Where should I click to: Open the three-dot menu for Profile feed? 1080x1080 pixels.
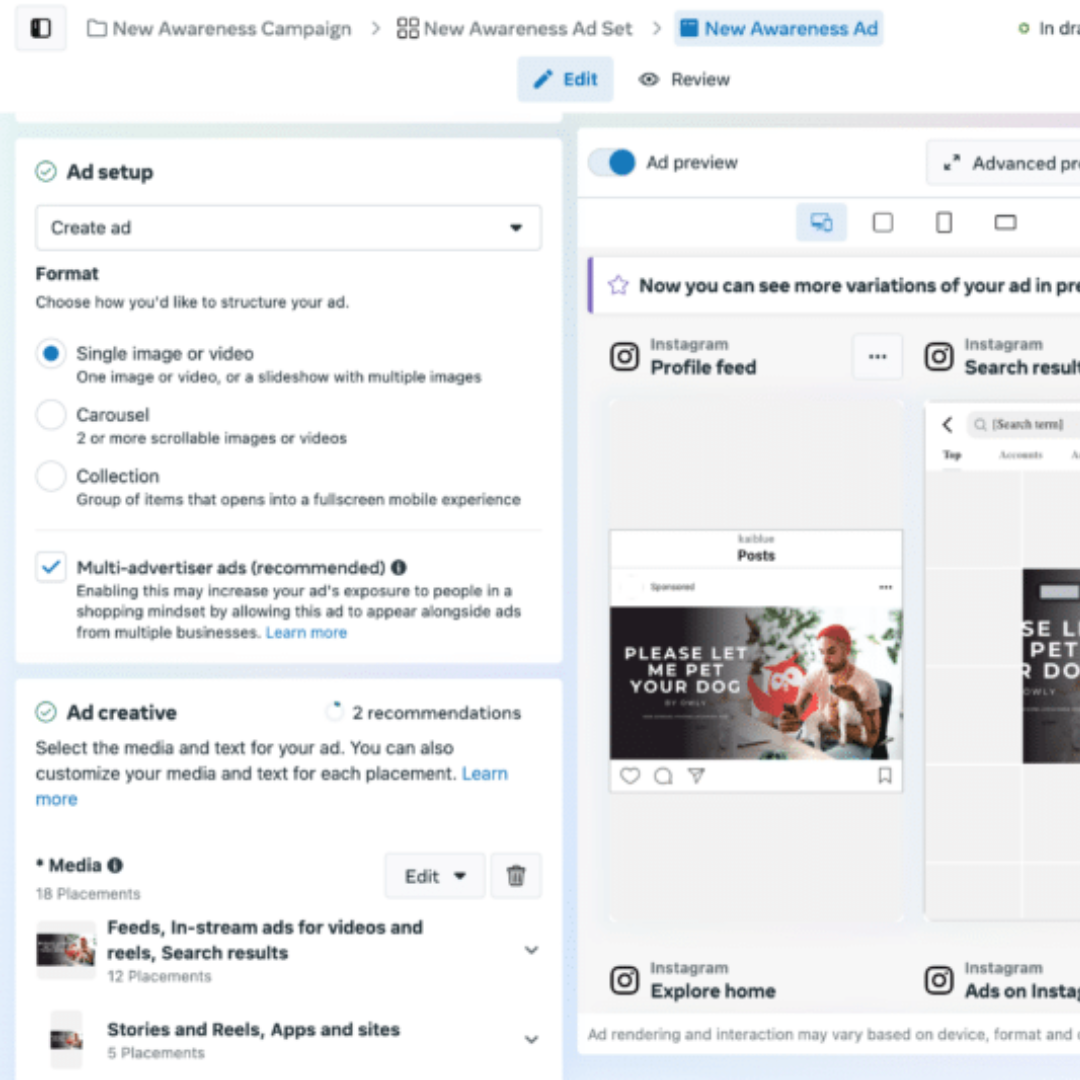point(877,357)
